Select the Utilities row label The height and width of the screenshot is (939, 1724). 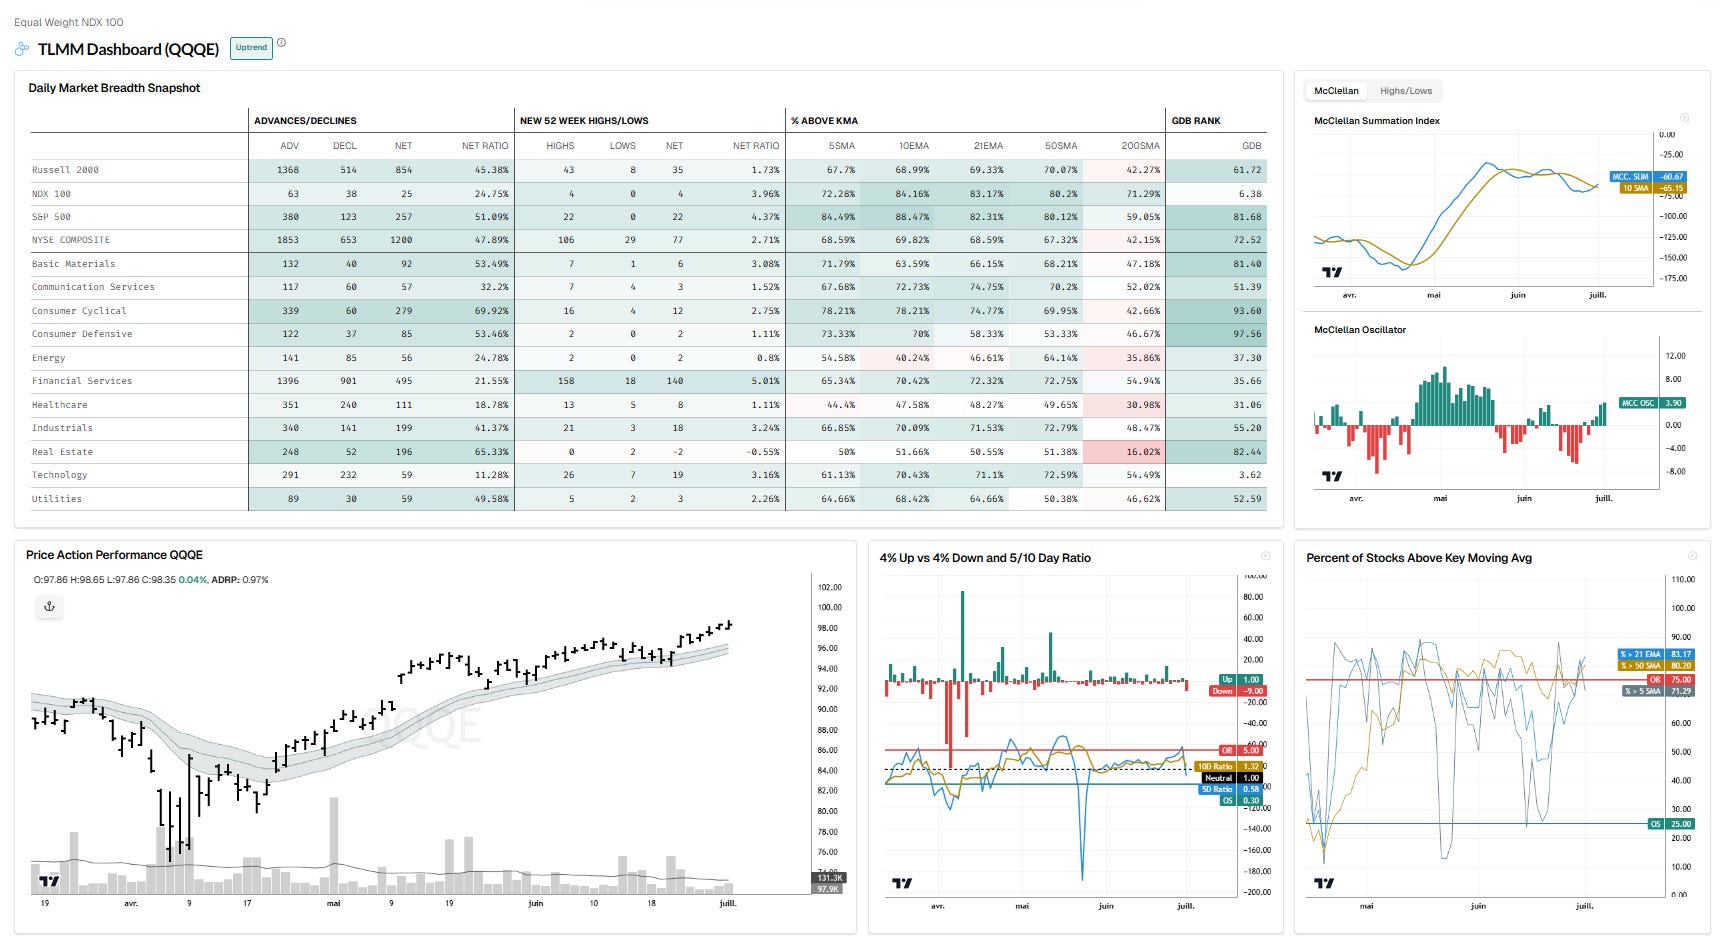[57, 499]
